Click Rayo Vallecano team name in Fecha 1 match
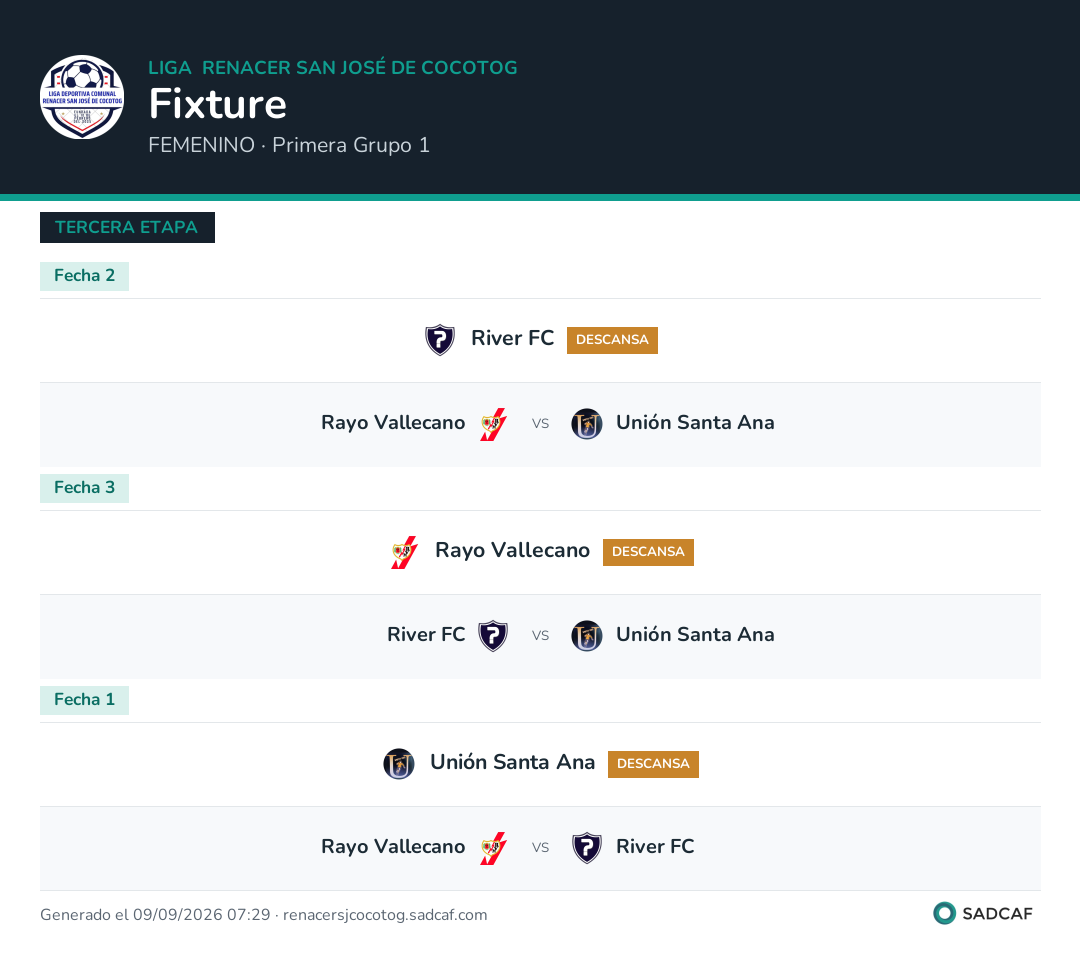Image resolution: width=1080 pixels, height=966 pixels. point(393,847)
